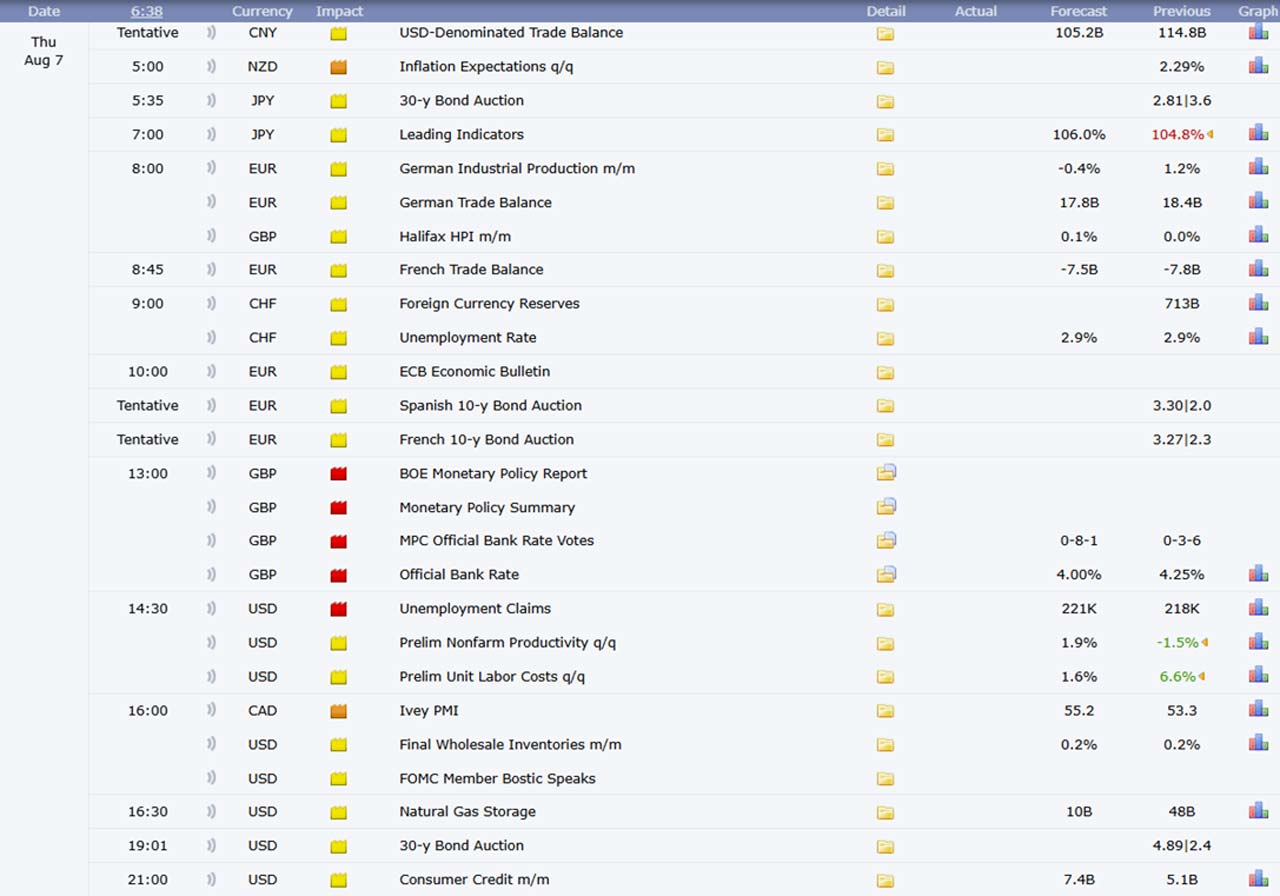Screen dimensions: 1280x896
Task: Click the Impact column header
Action: 340,11
